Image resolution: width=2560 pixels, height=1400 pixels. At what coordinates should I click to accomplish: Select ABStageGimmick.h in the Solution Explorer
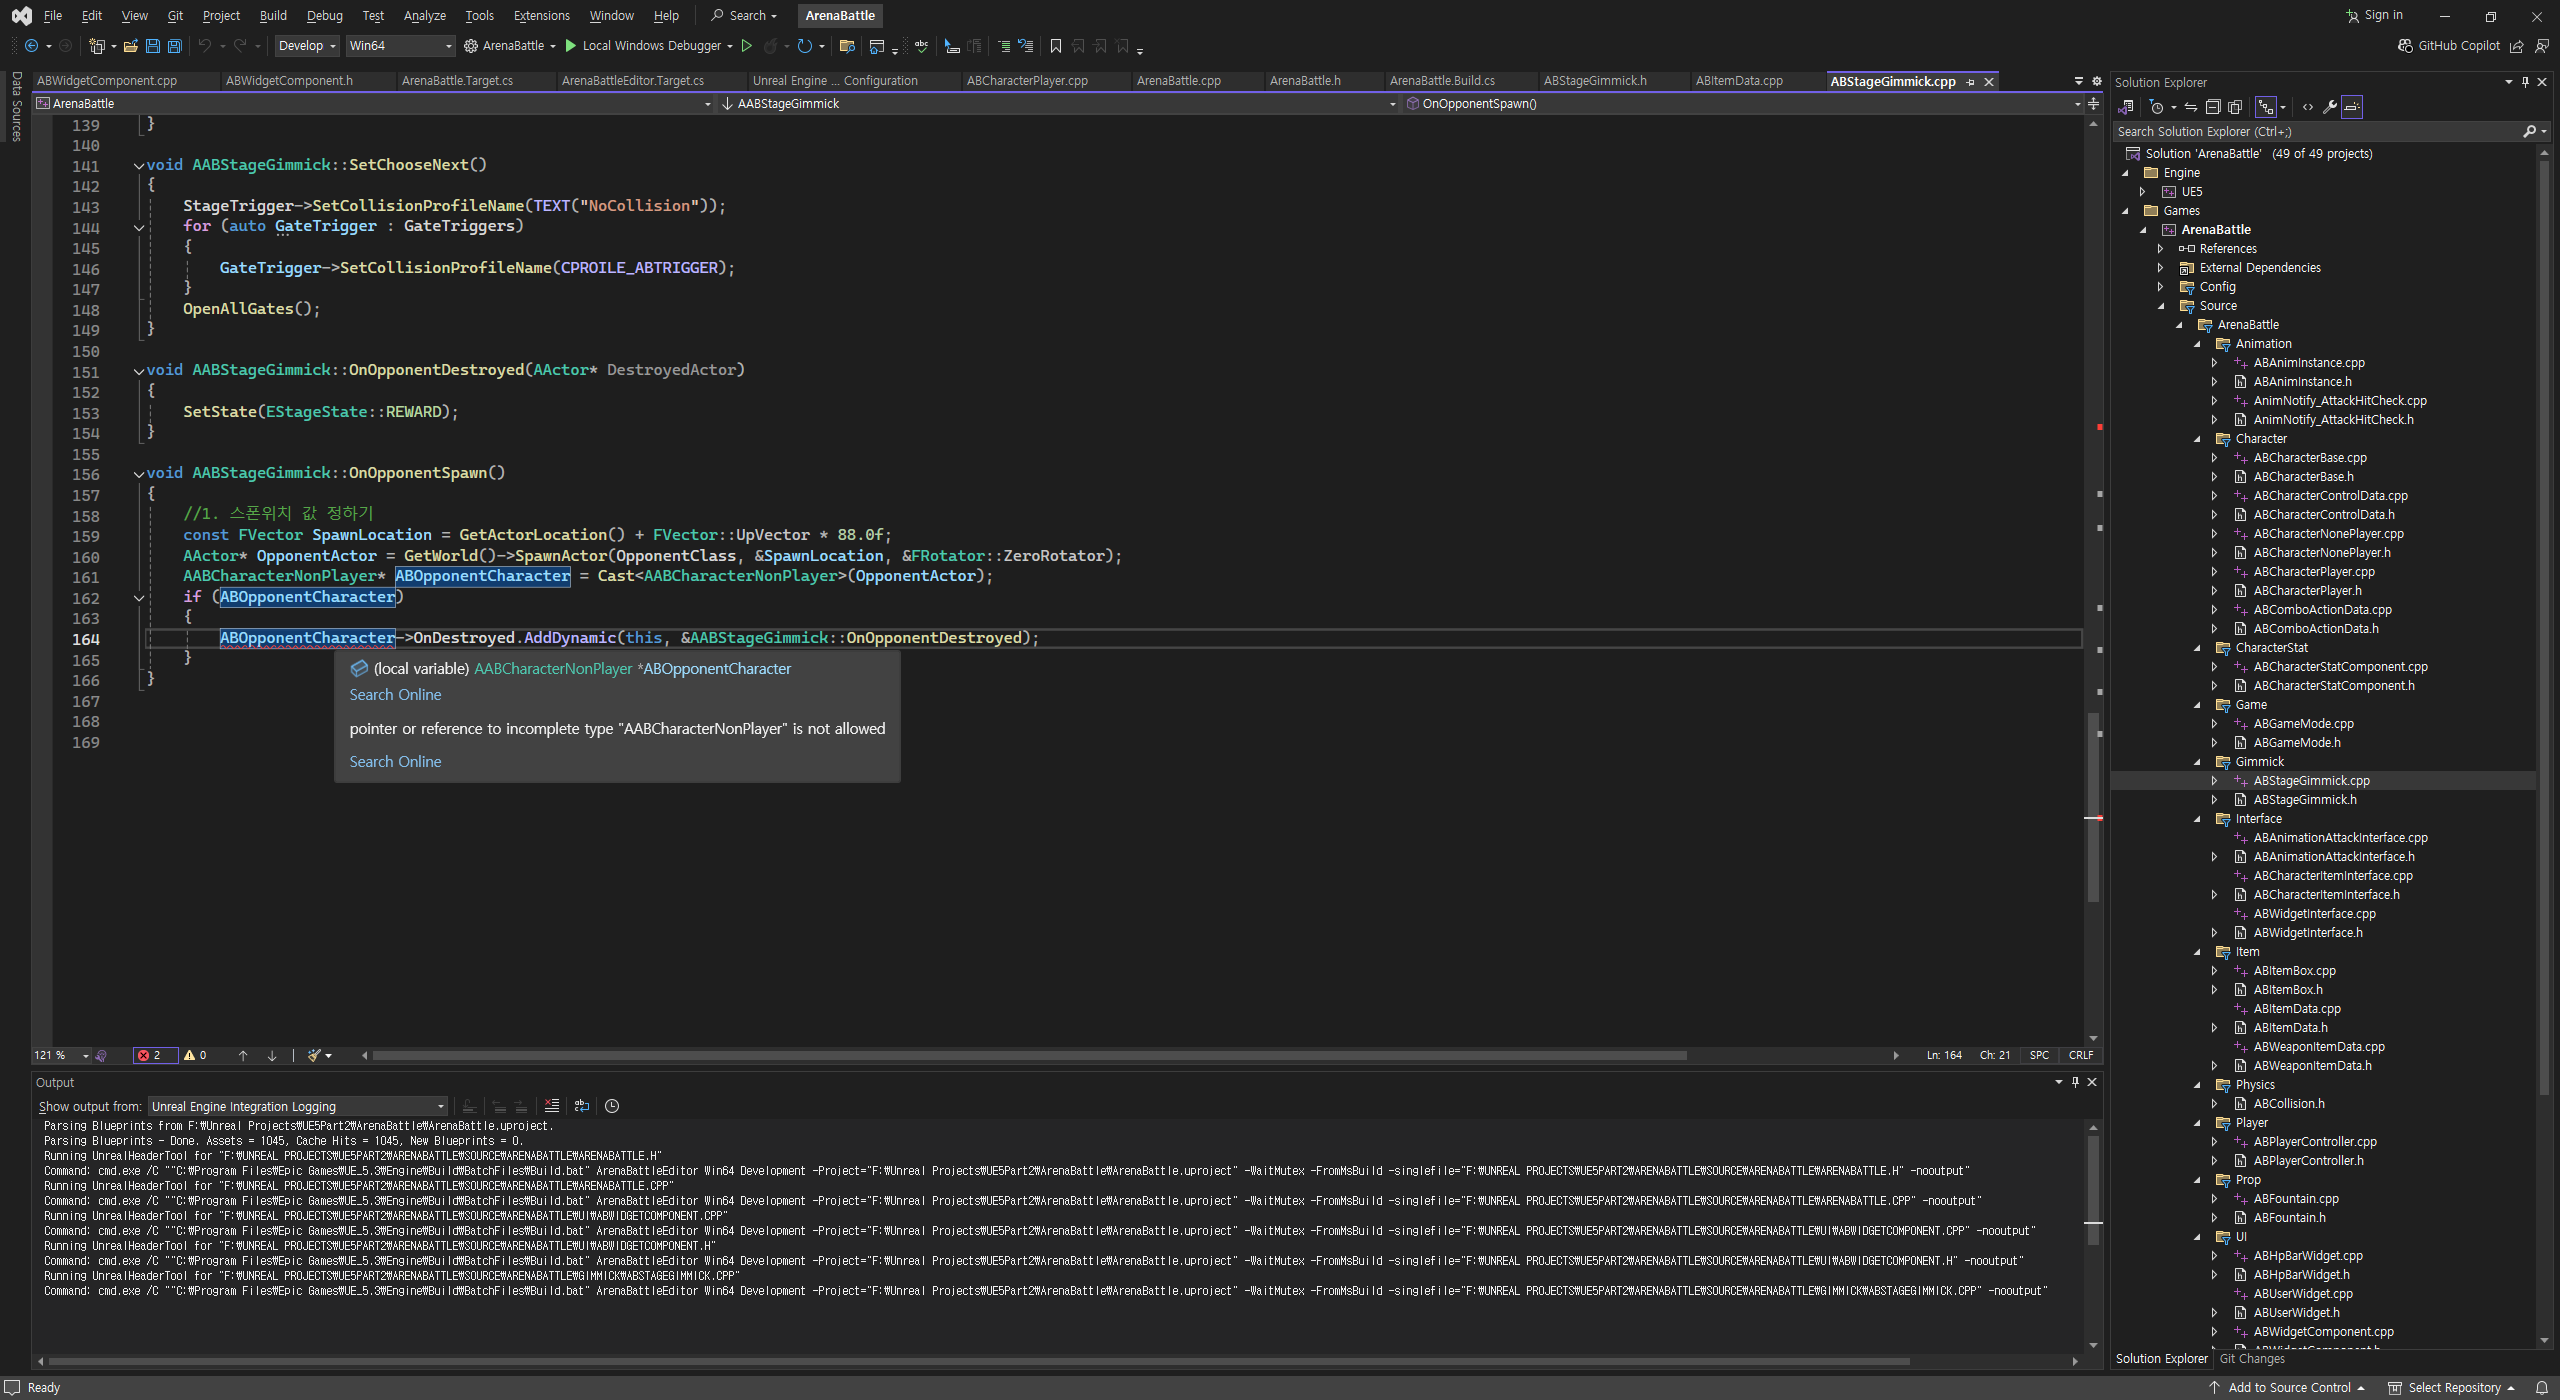pyautogui.click(x=2304, y=800)
